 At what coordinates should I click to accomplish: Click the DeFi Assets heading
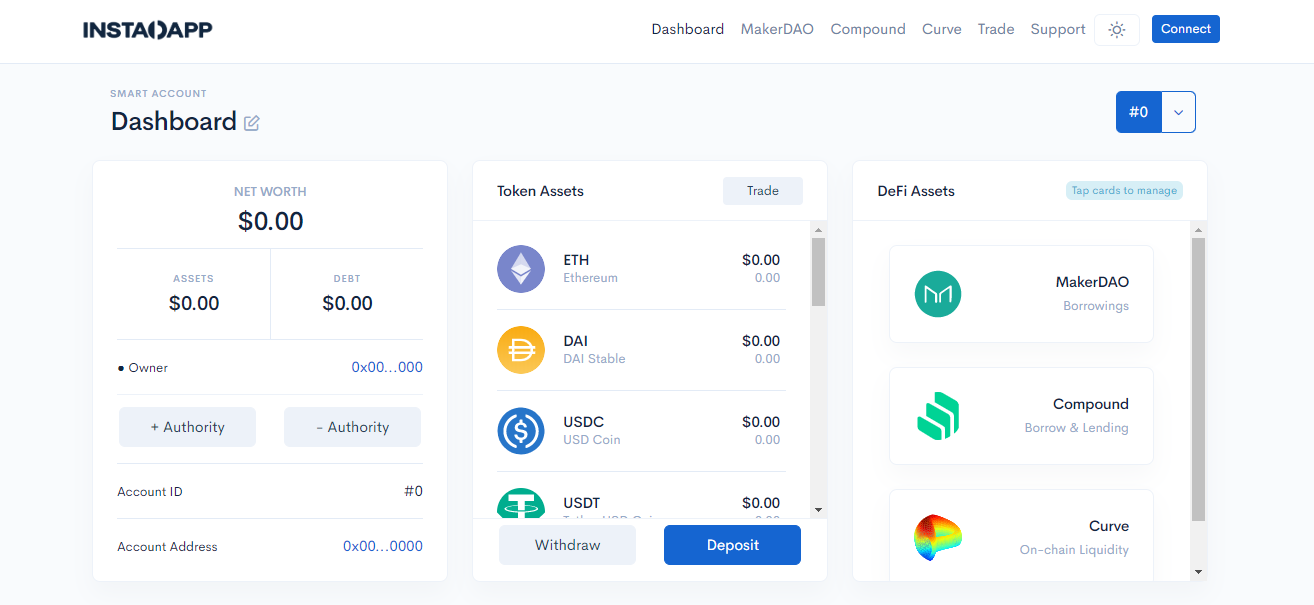pyautogui.click(x=916, y=191)
